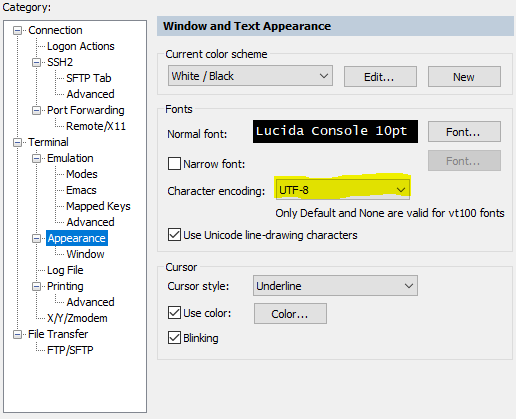Open the Remote/X11 category
Screen dimensions: 516x419
click(x=96, y=126)
